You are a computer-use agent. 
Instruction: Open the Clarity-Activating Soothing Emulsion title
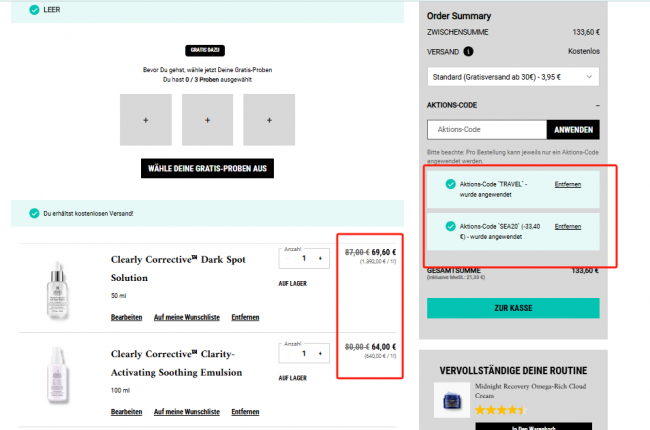tap(176, 363)
